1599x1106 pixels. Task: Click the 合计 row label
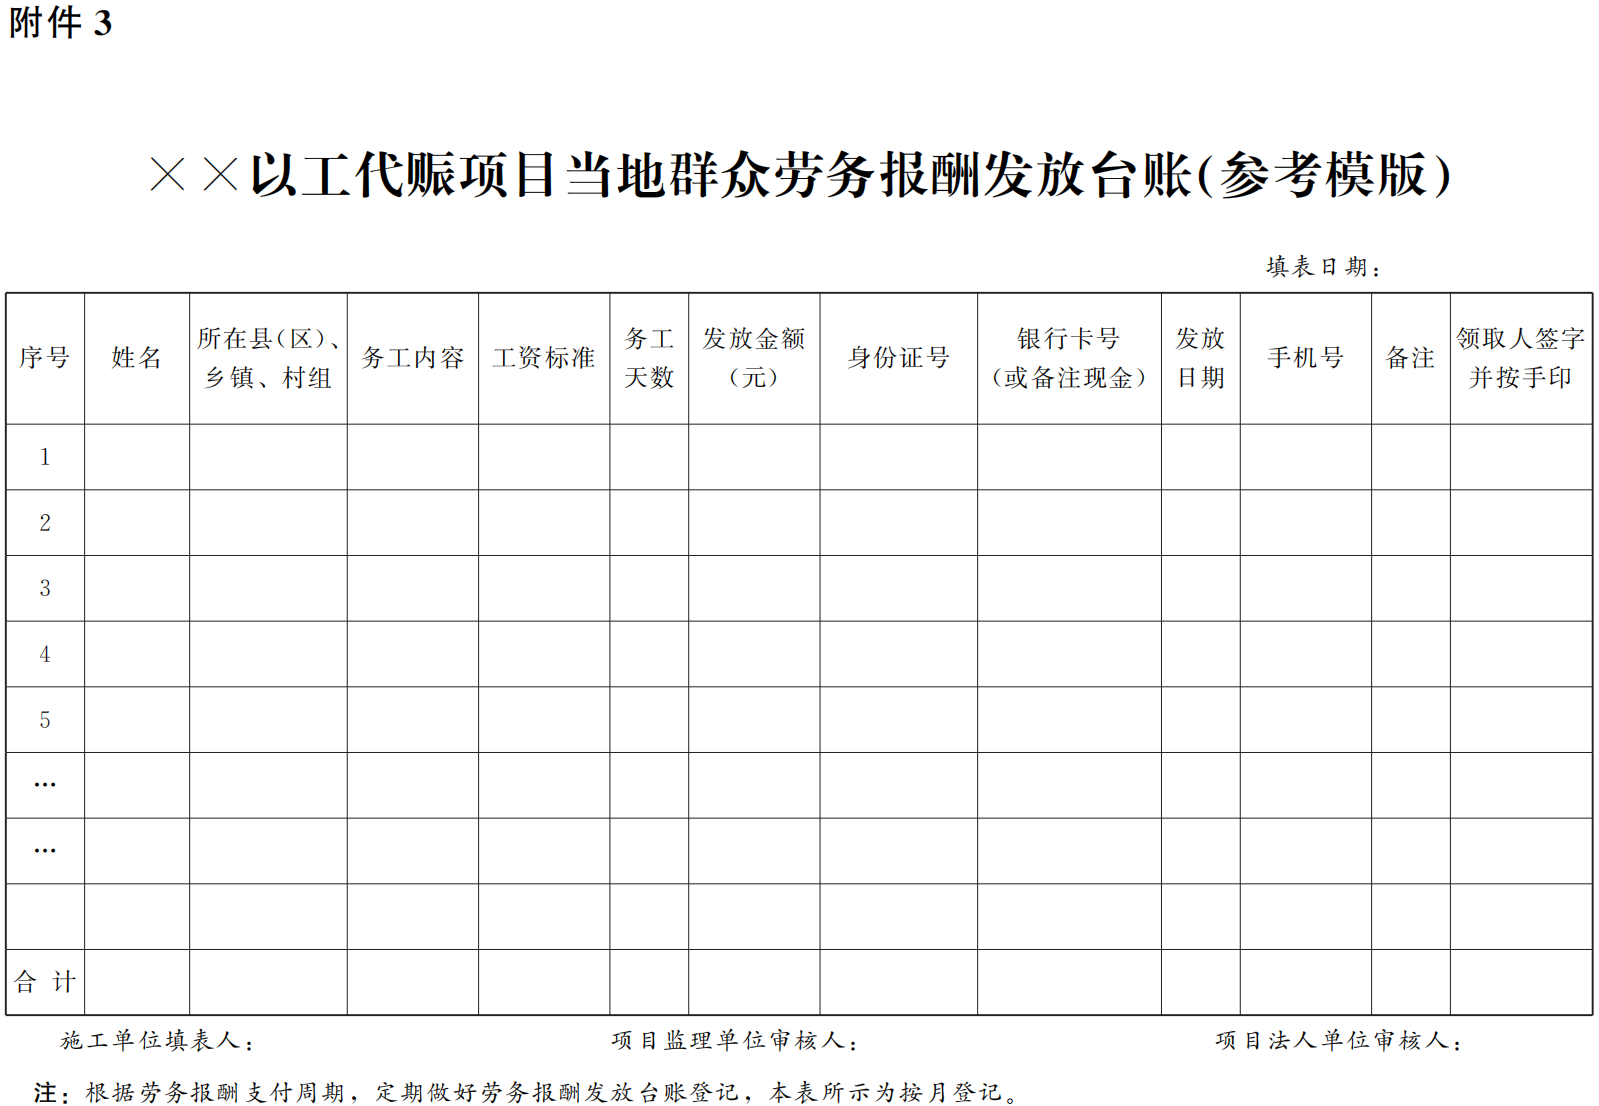45,982
